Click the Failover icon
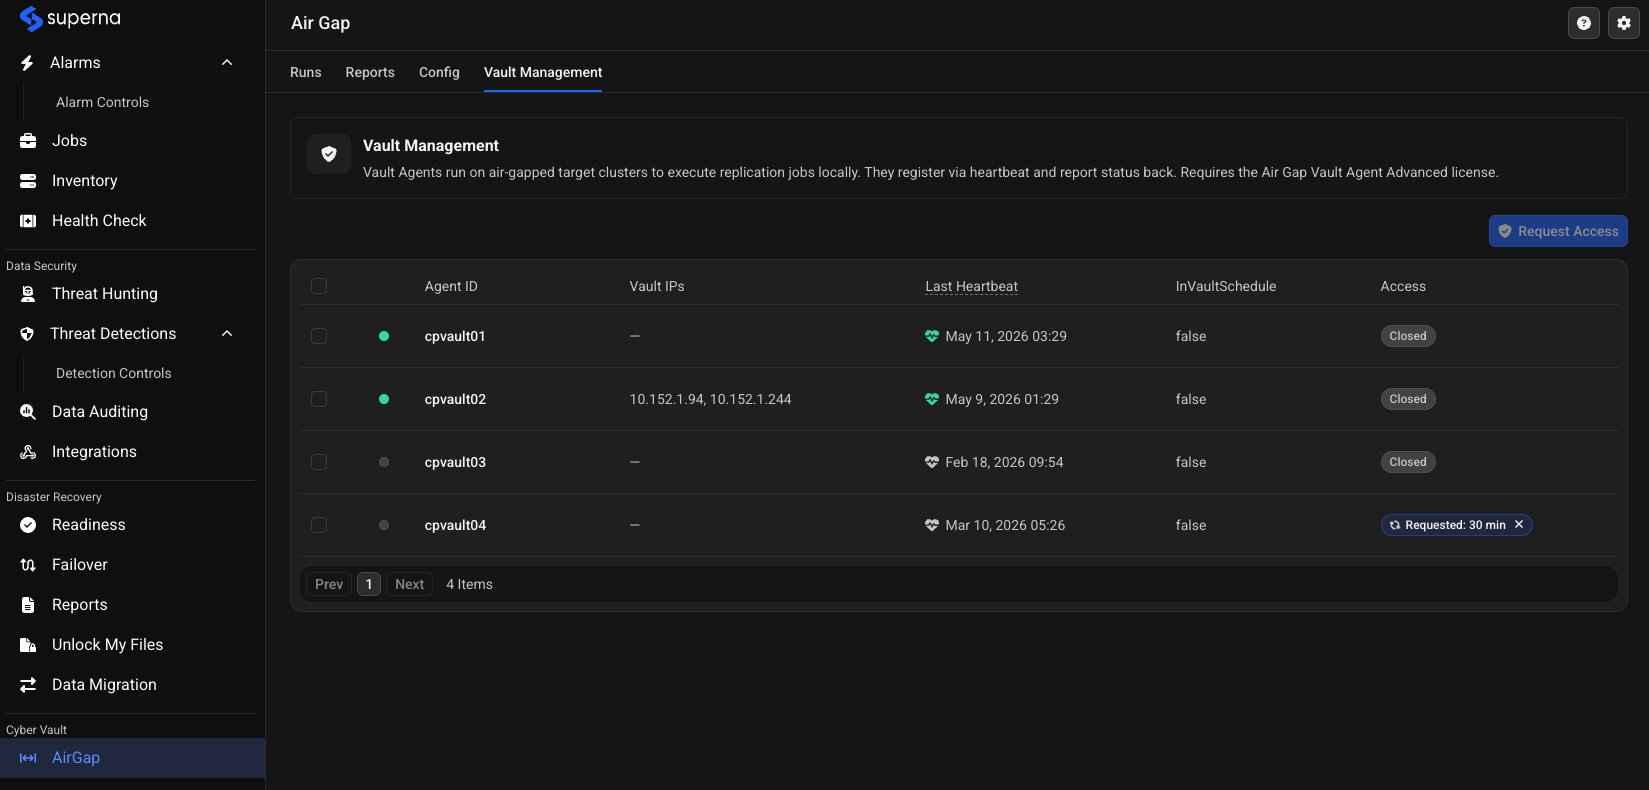The image size is (1649, 790). (28, 565)
